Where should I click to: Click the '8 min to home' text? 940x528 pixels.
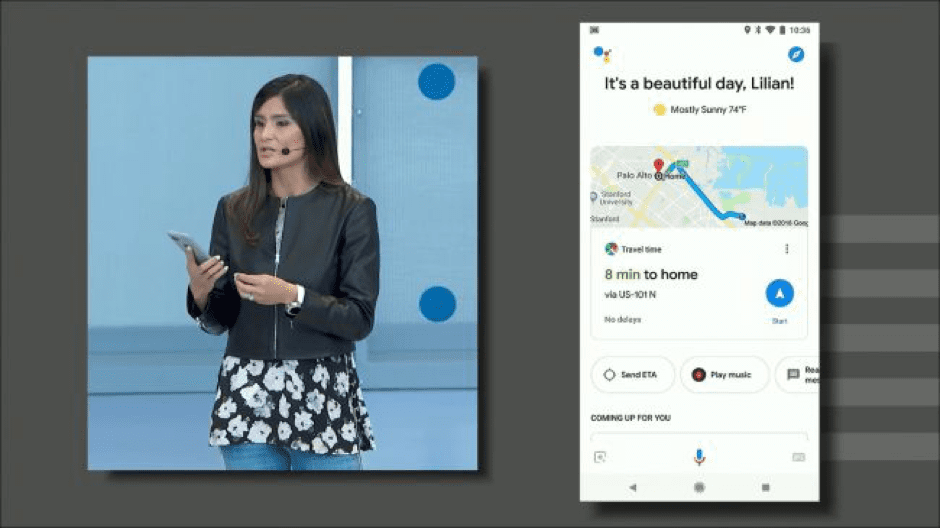click(x=651, y=274)
